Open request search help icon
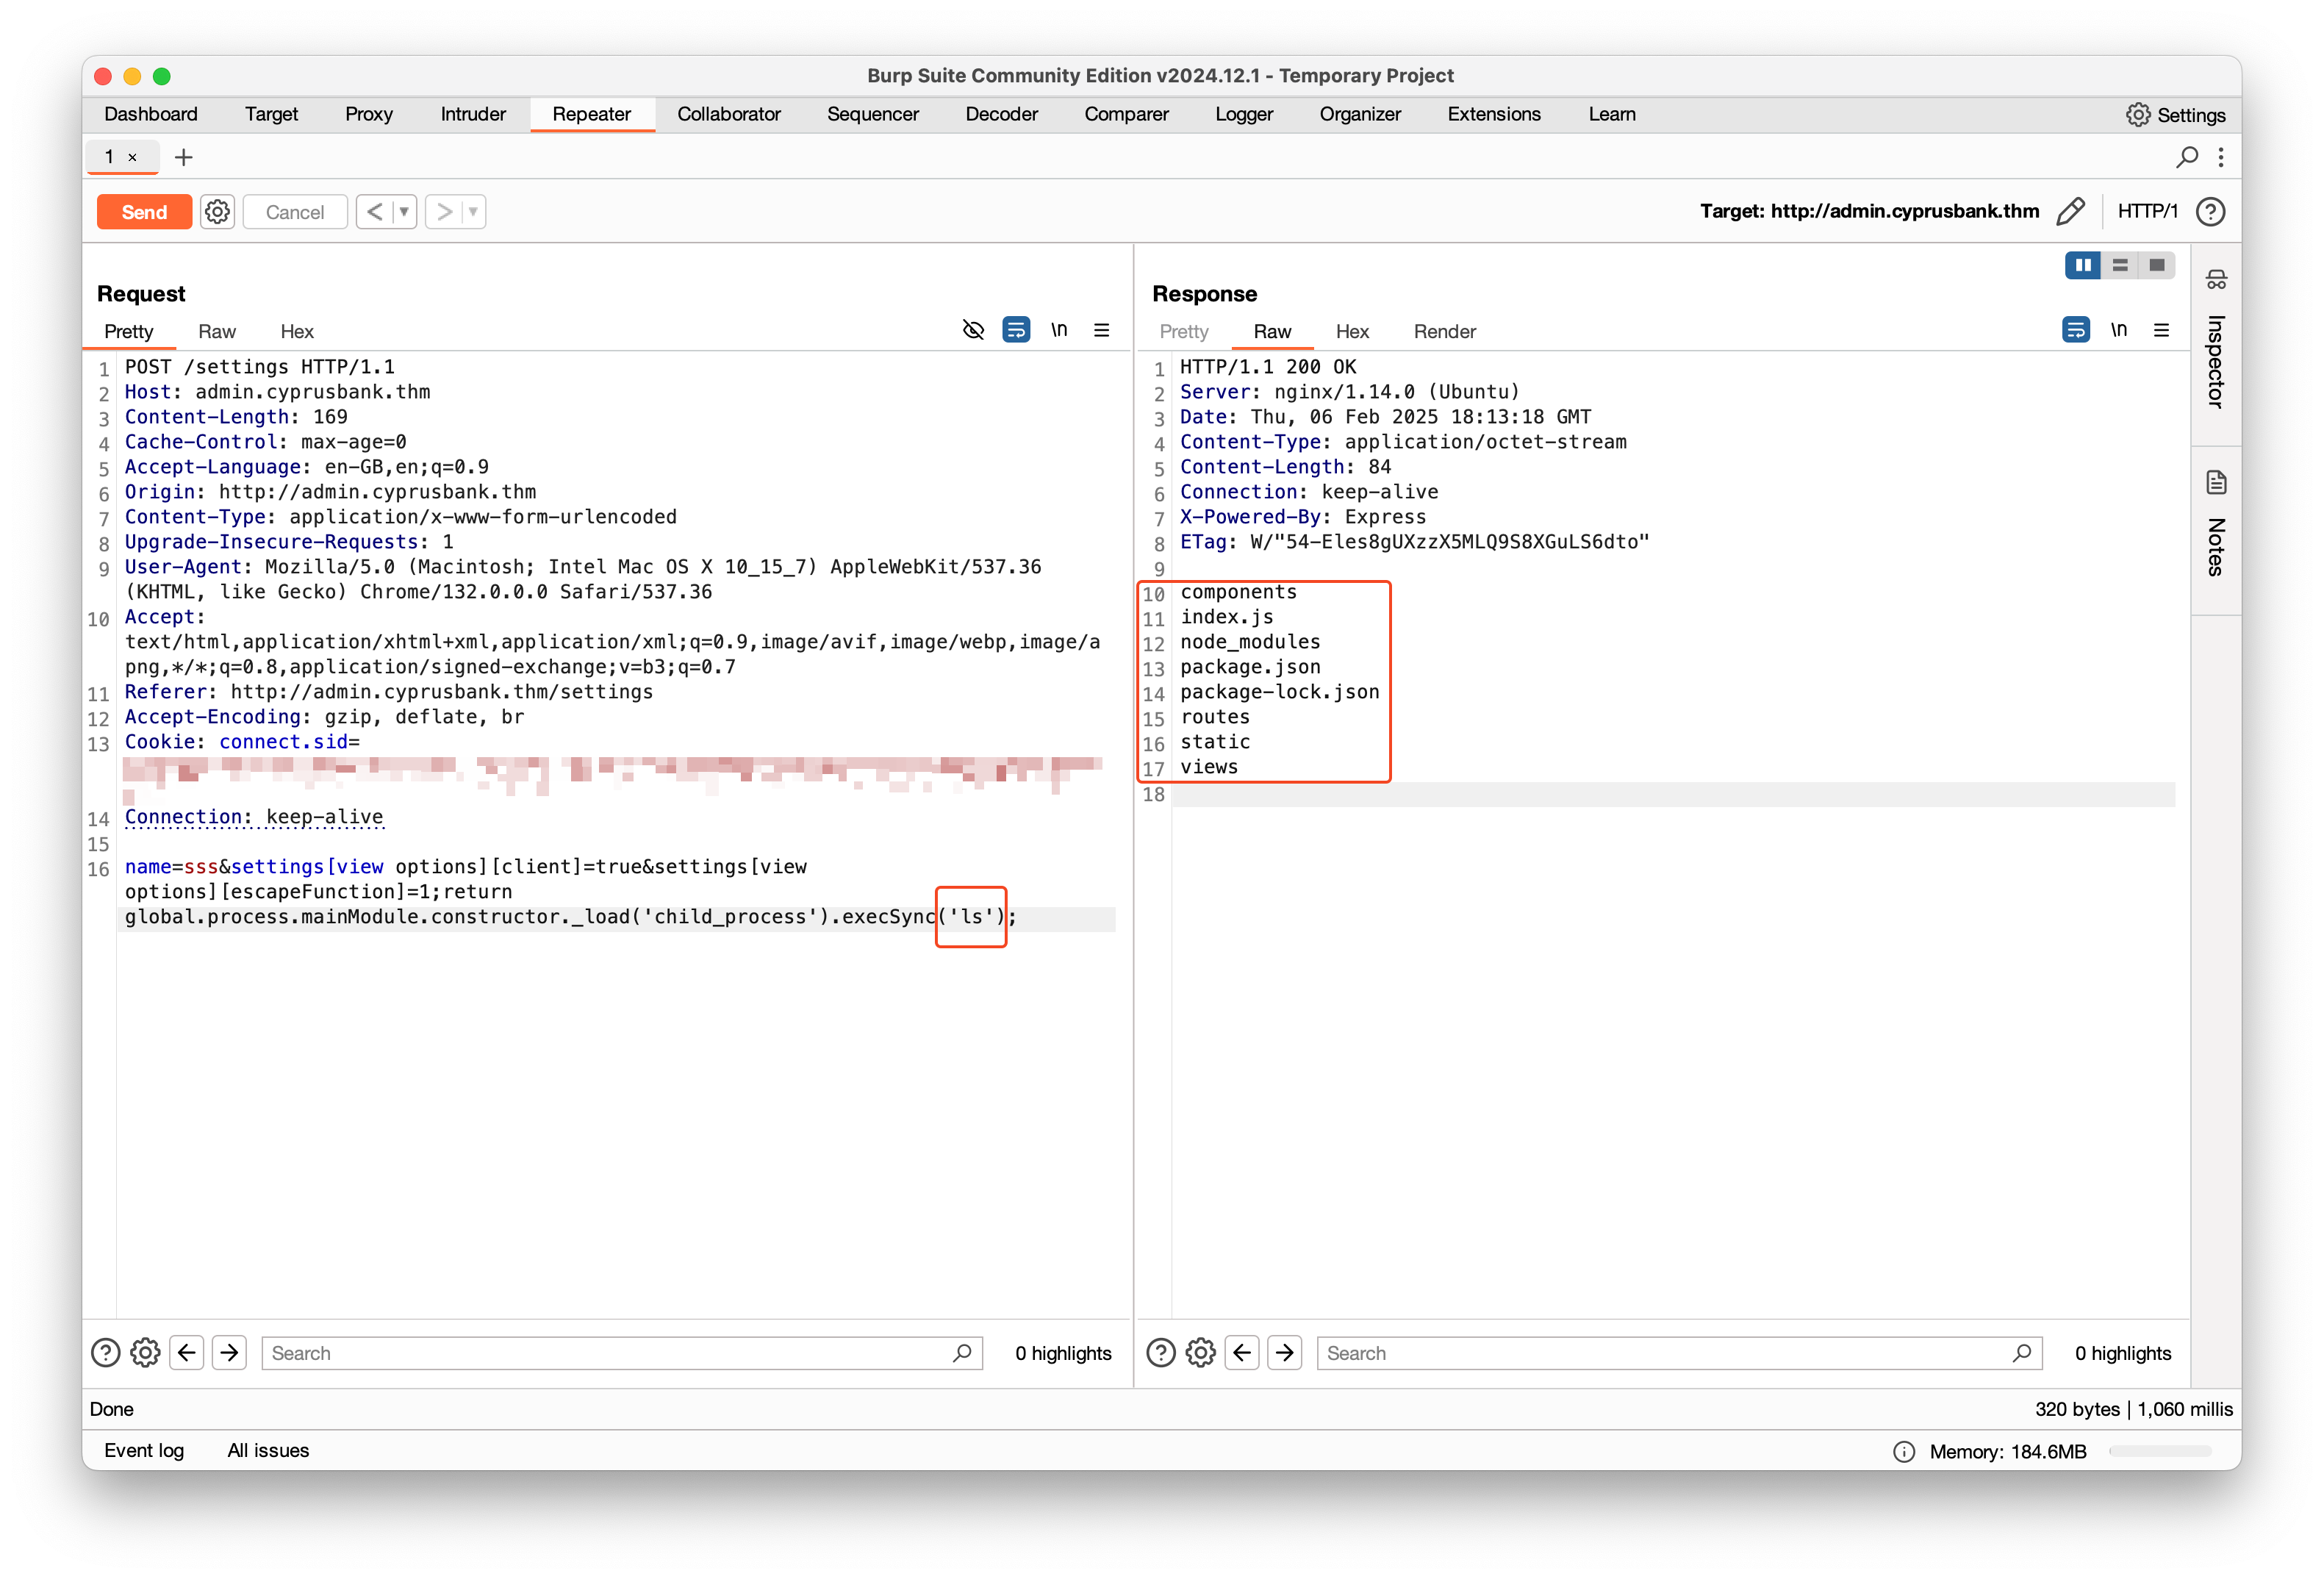The height and width of the screenshot is (1579, 2324). pyautogui.click(x=105, y=1353)
